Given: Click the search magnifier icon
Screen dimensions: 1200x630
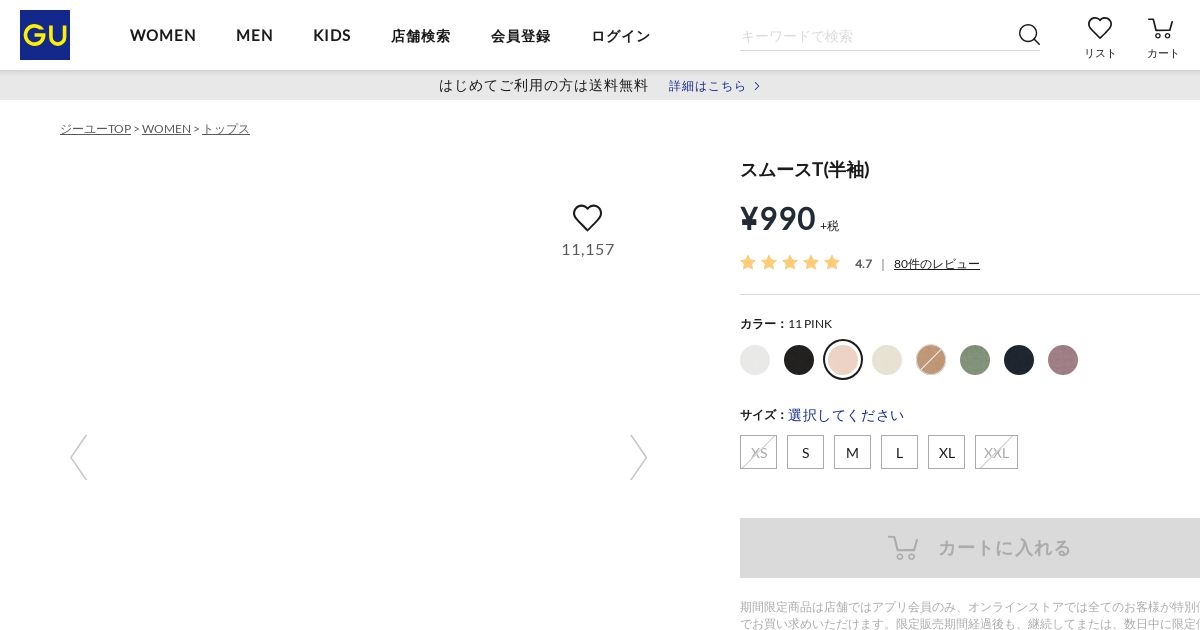Looking at the screenshot, I should point(1029,35).
